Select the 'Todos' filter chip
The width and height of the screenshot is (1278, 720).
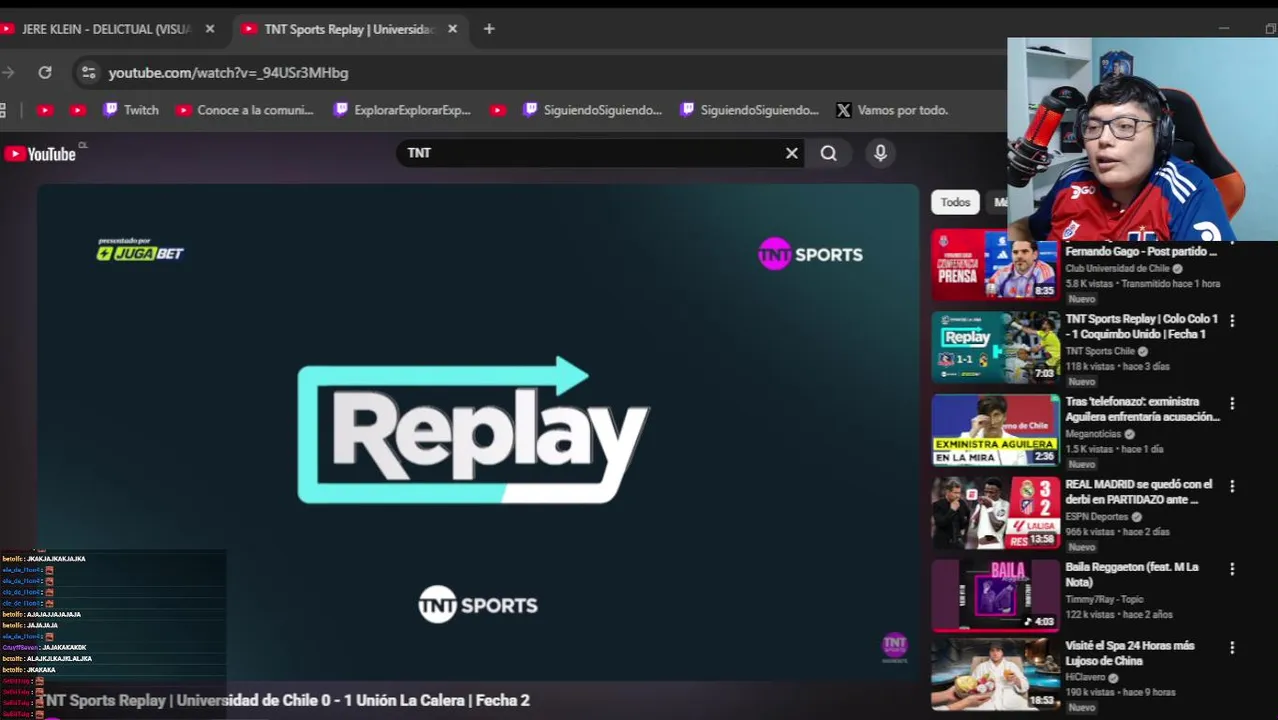tap(955, 202)
